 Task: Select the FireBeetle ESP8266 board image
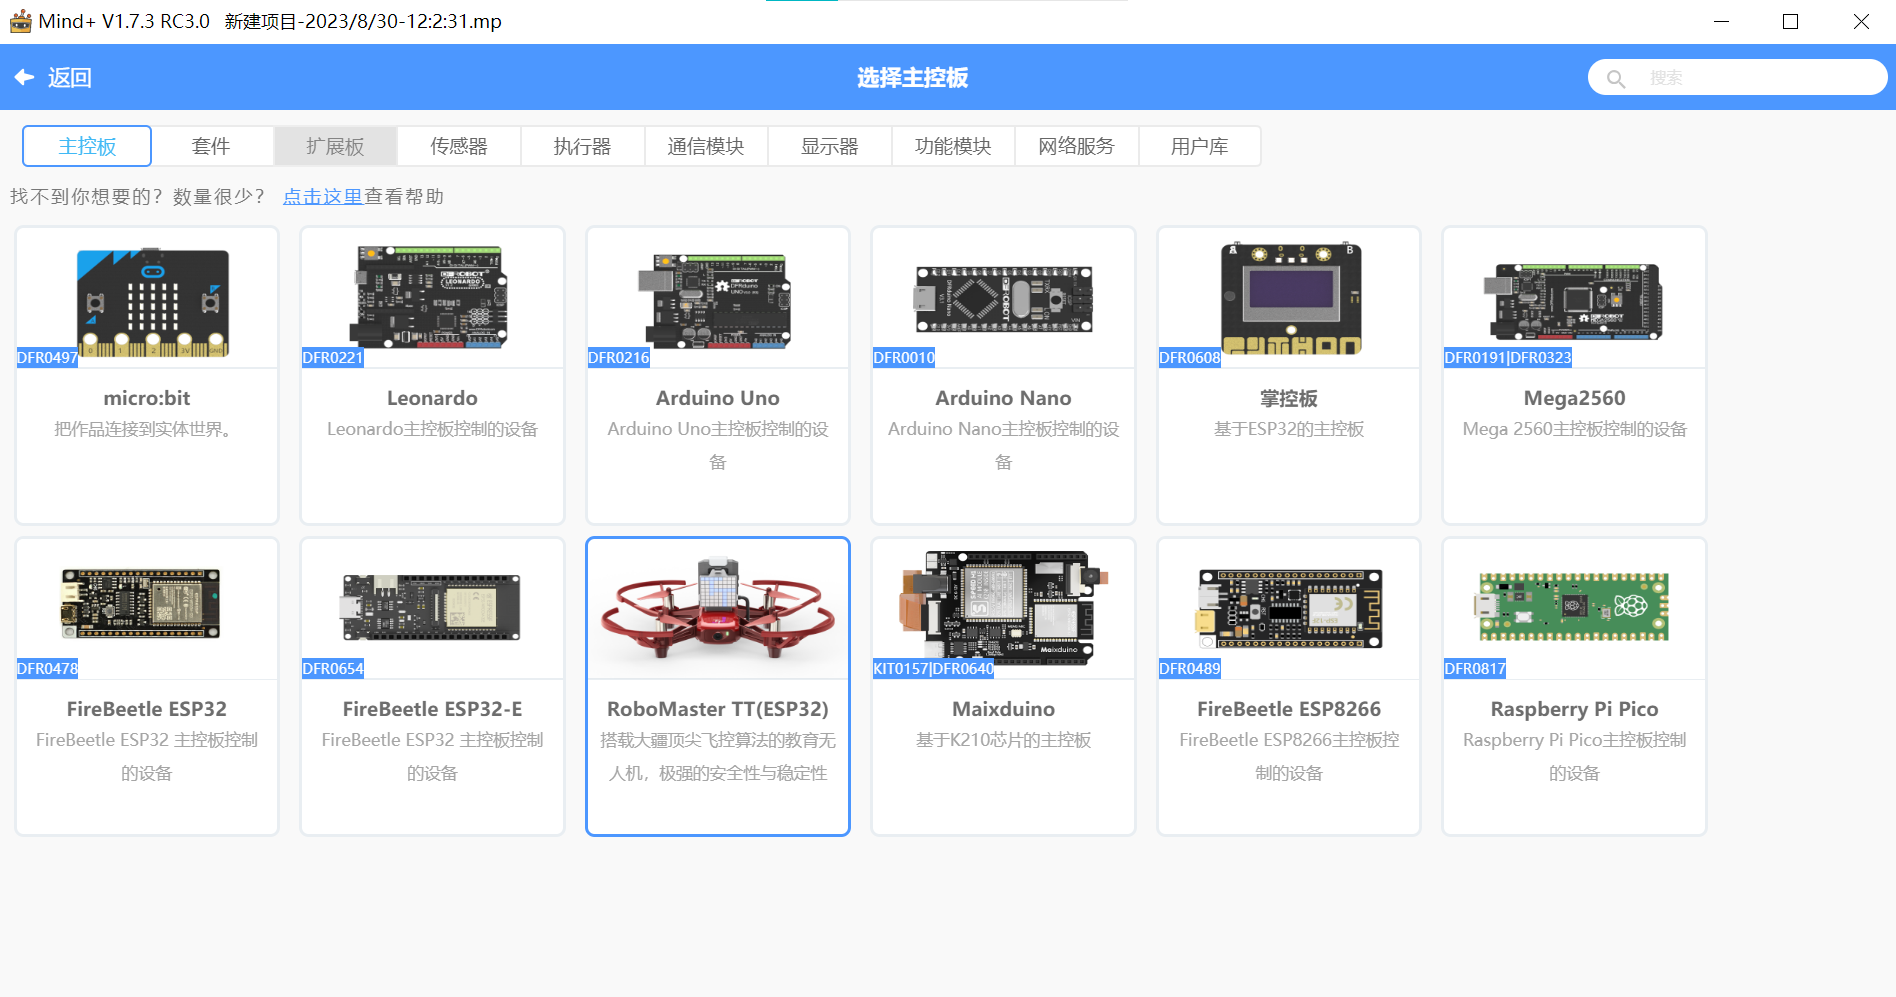[1290, 609]
